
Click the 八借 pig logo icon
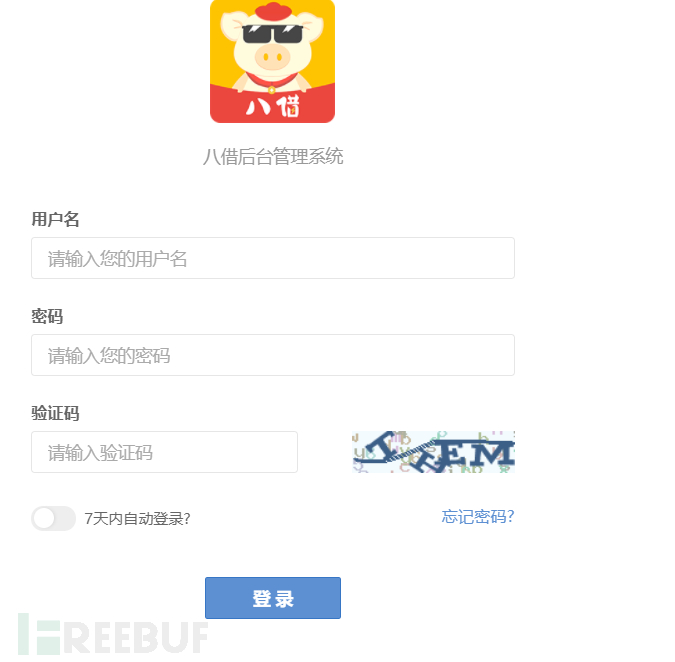272,61
